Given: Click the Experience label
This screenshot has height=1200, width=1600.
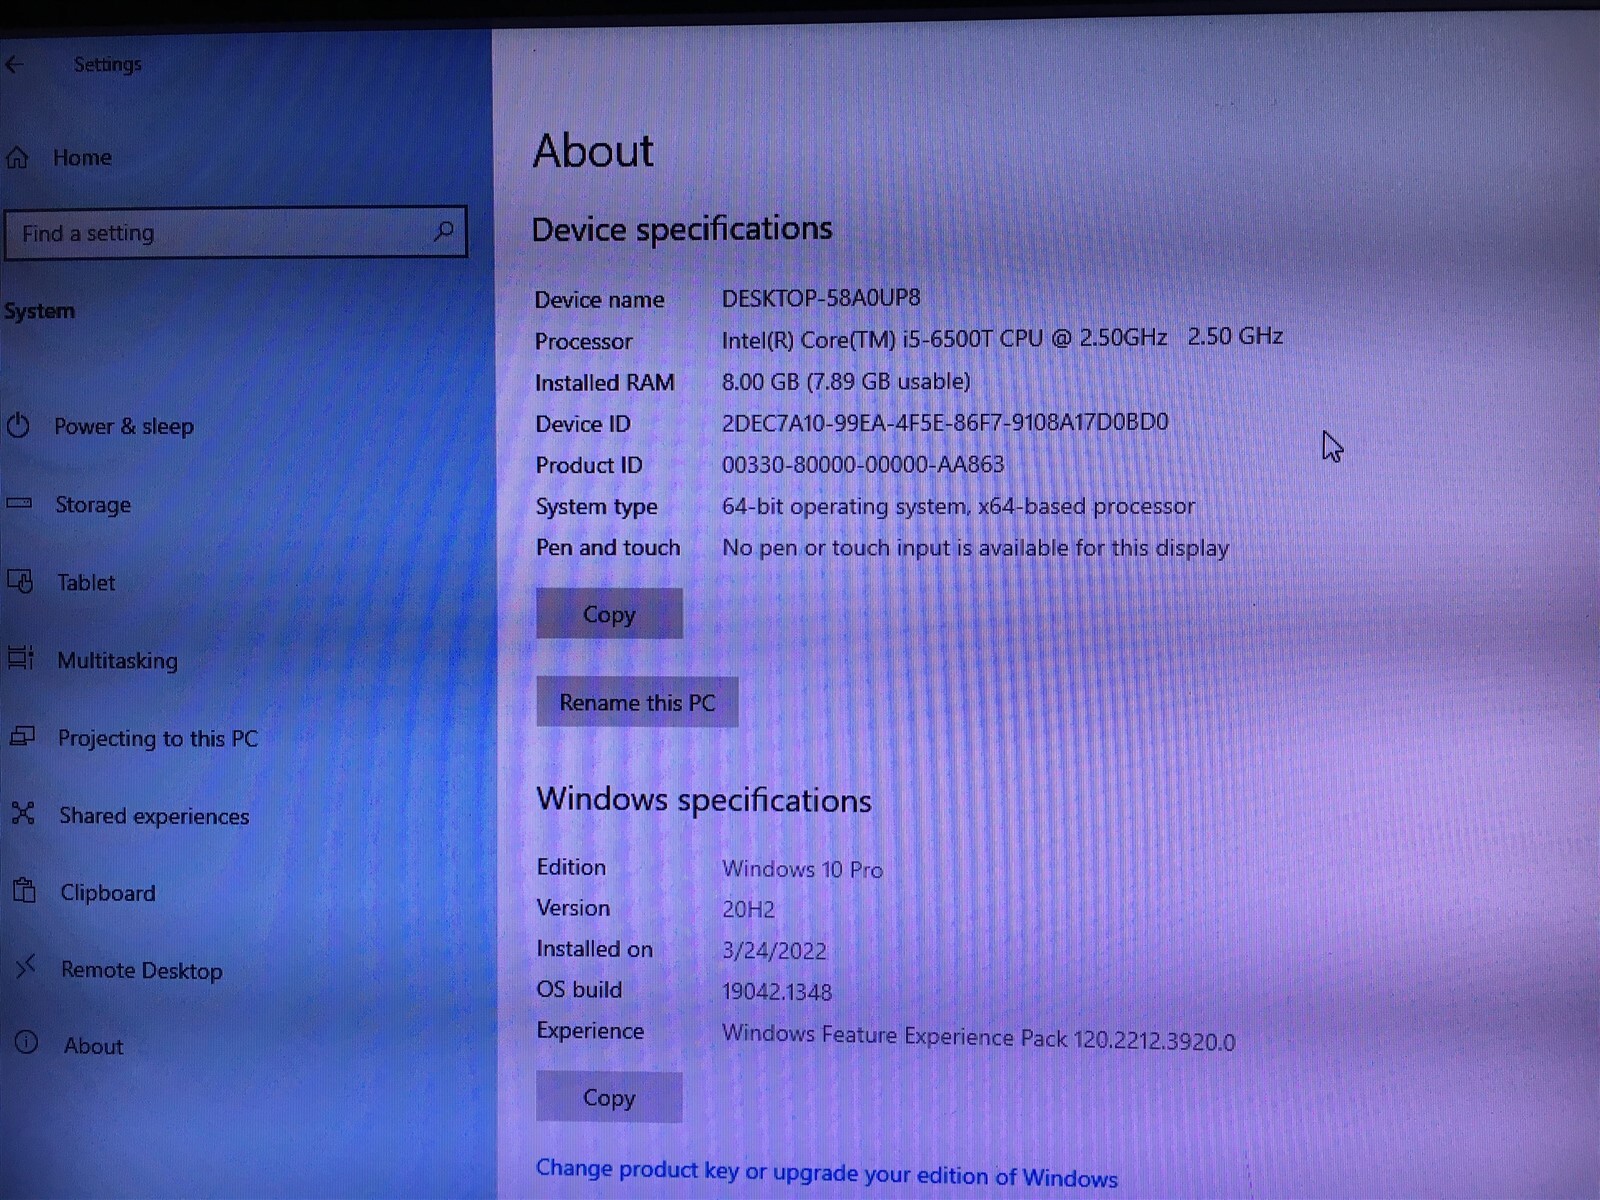Looking at the screenshot, I should pyautogui.click(x=590, y=1031).
